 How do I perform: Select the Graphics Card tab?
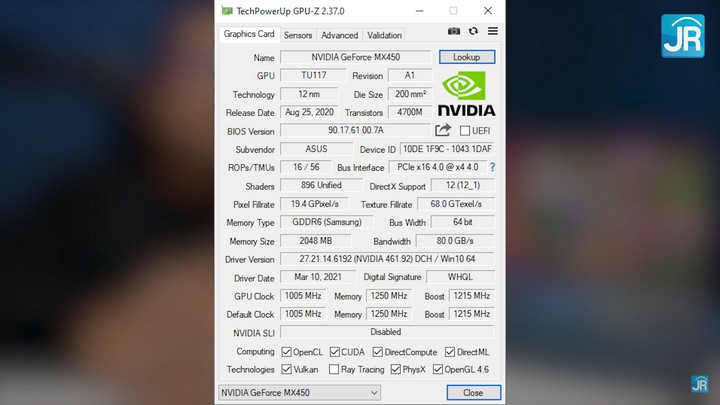(249, 34)
